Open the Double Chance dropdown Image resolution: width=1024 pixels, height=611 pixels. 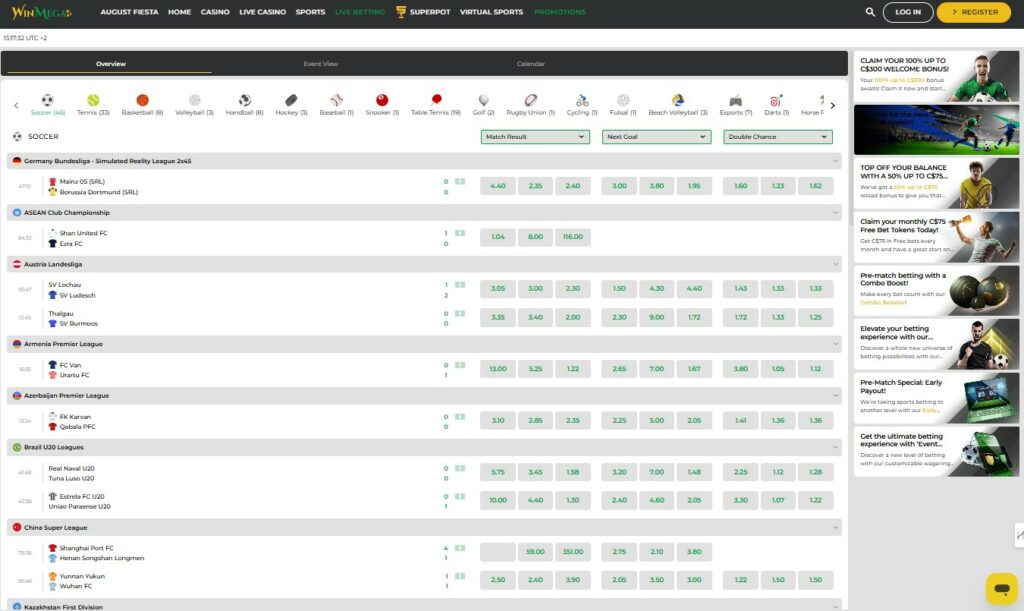pos(778,136)
